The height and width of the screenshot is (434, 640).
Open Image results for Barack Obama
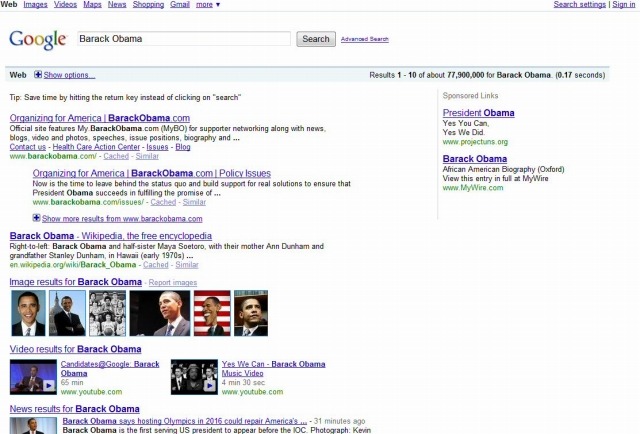click(76, 282)
